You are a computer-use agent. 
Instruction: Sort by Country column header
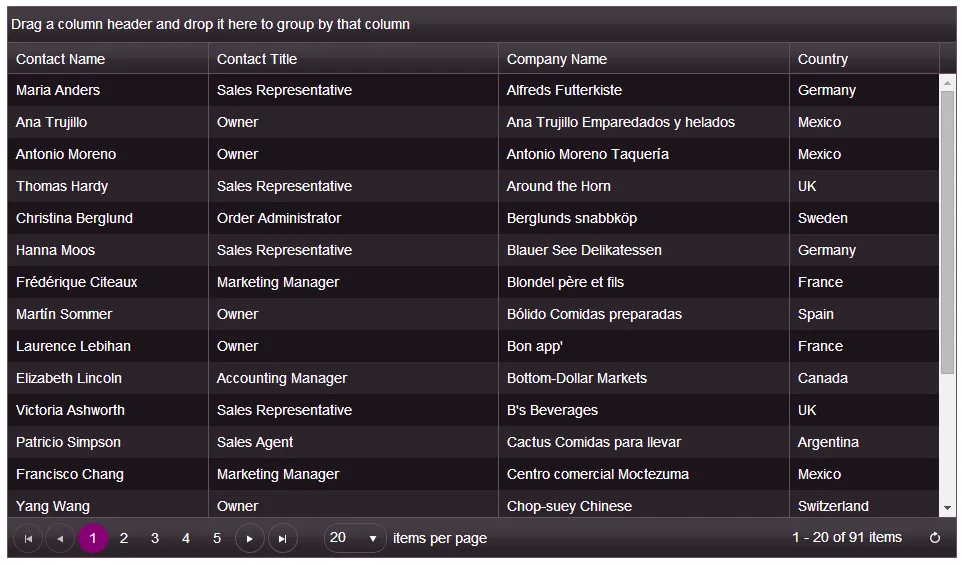tap(823, 59)
